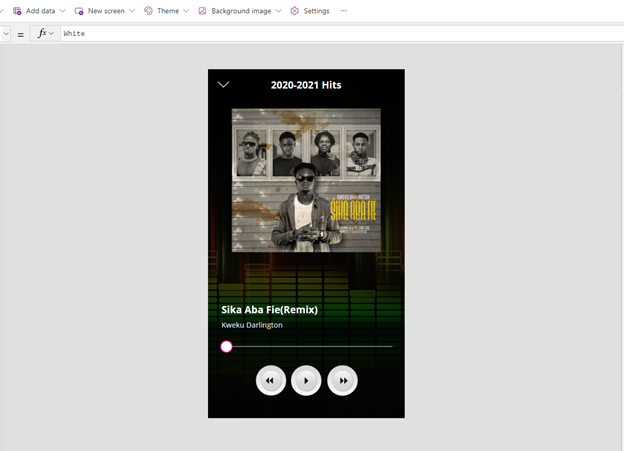Expand the New screen dropdown arrow
This screenshot has height=451, width=624.
pos(132,11)
